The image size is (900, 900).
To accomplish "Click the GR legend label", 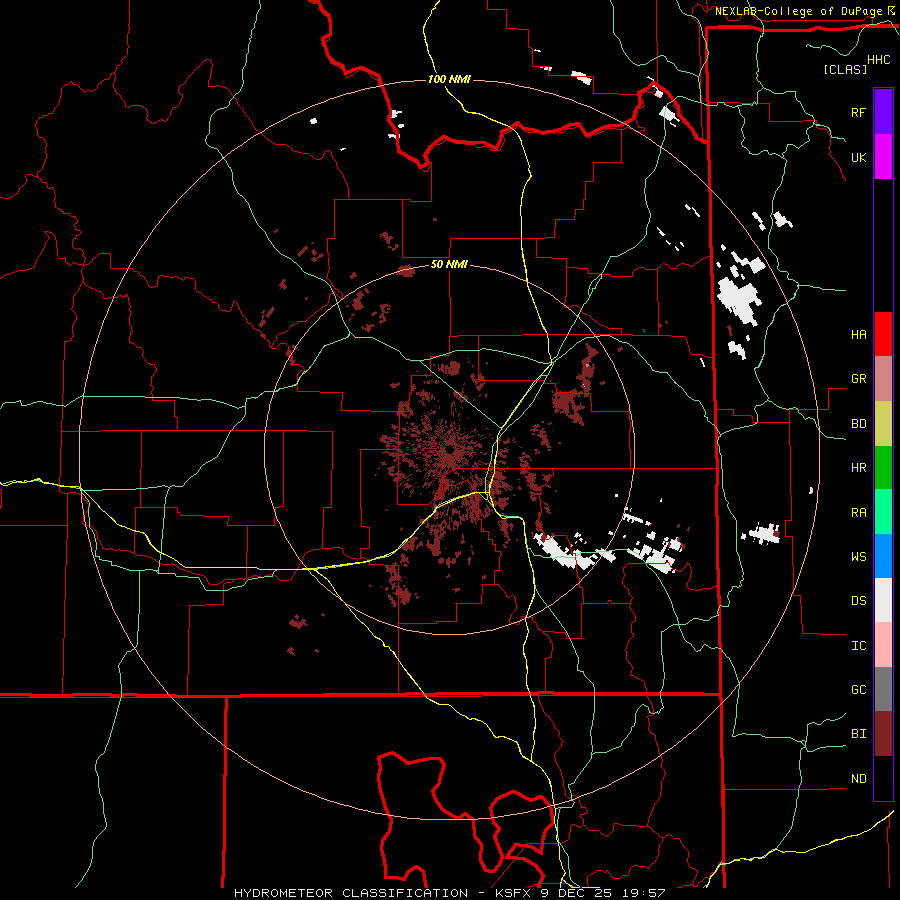I will tap(858, 379).
